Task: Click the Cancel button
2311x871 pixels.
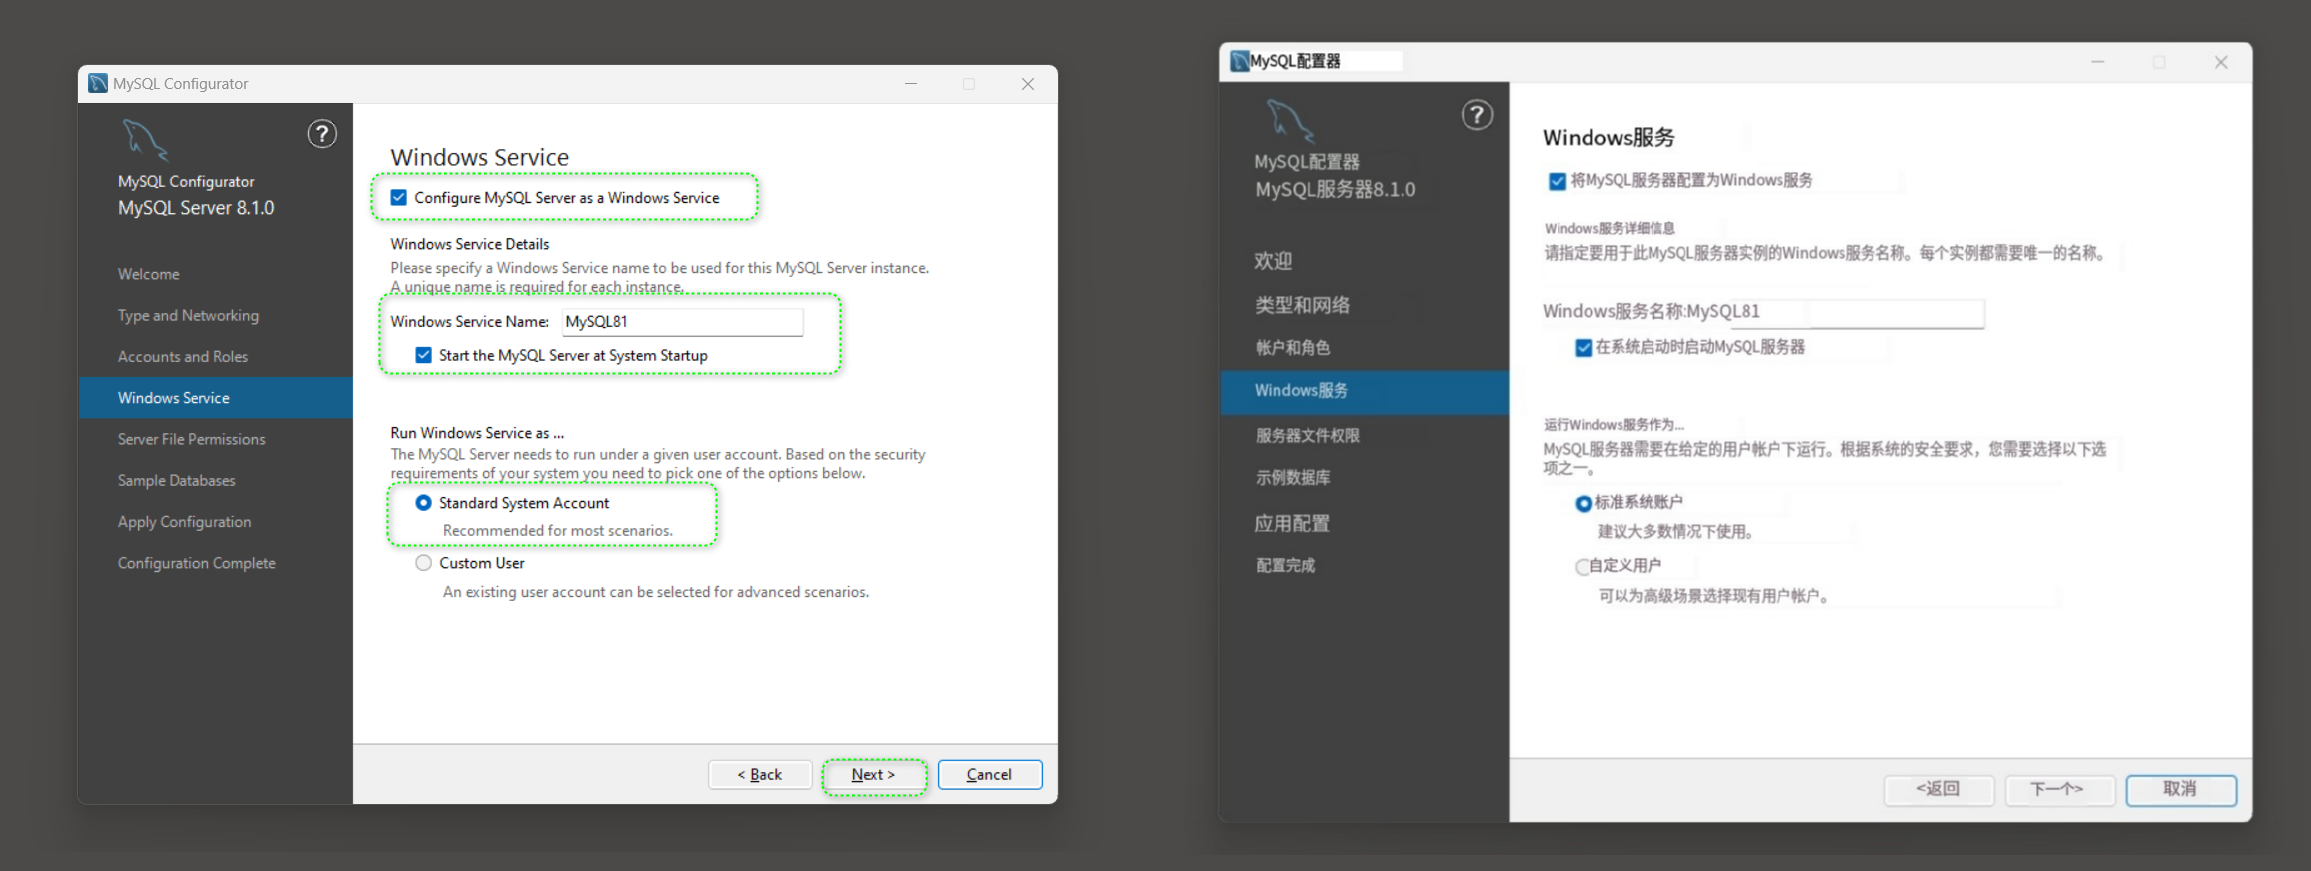Action: pyautogui.click(x=990, y=774)
